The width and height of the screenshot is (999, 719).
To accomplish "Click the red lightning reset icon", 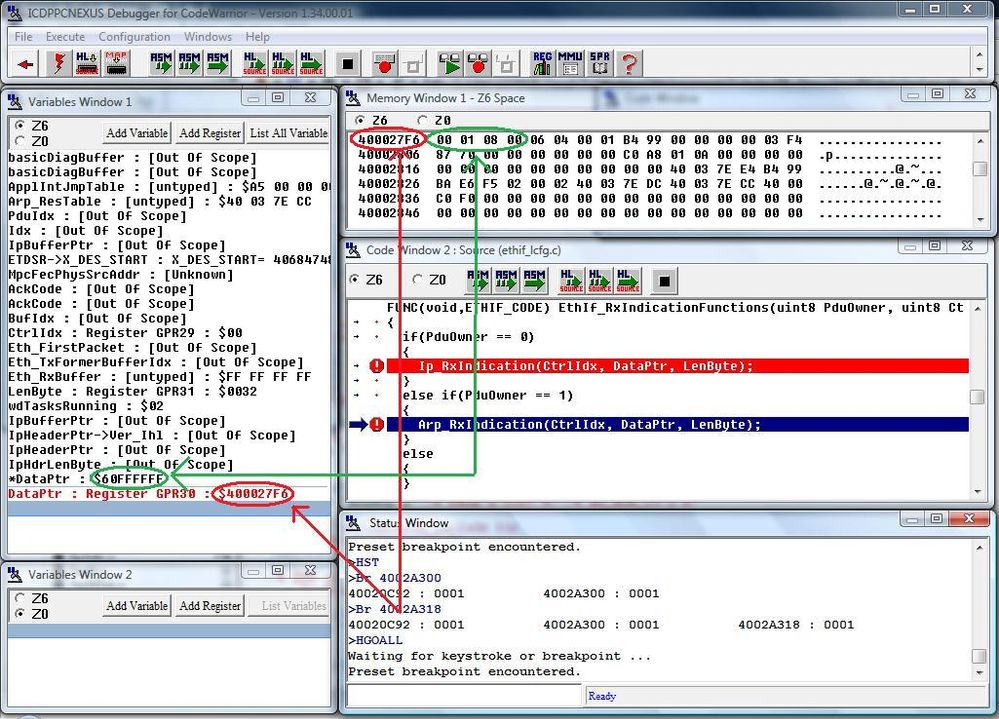I will 59,64.
